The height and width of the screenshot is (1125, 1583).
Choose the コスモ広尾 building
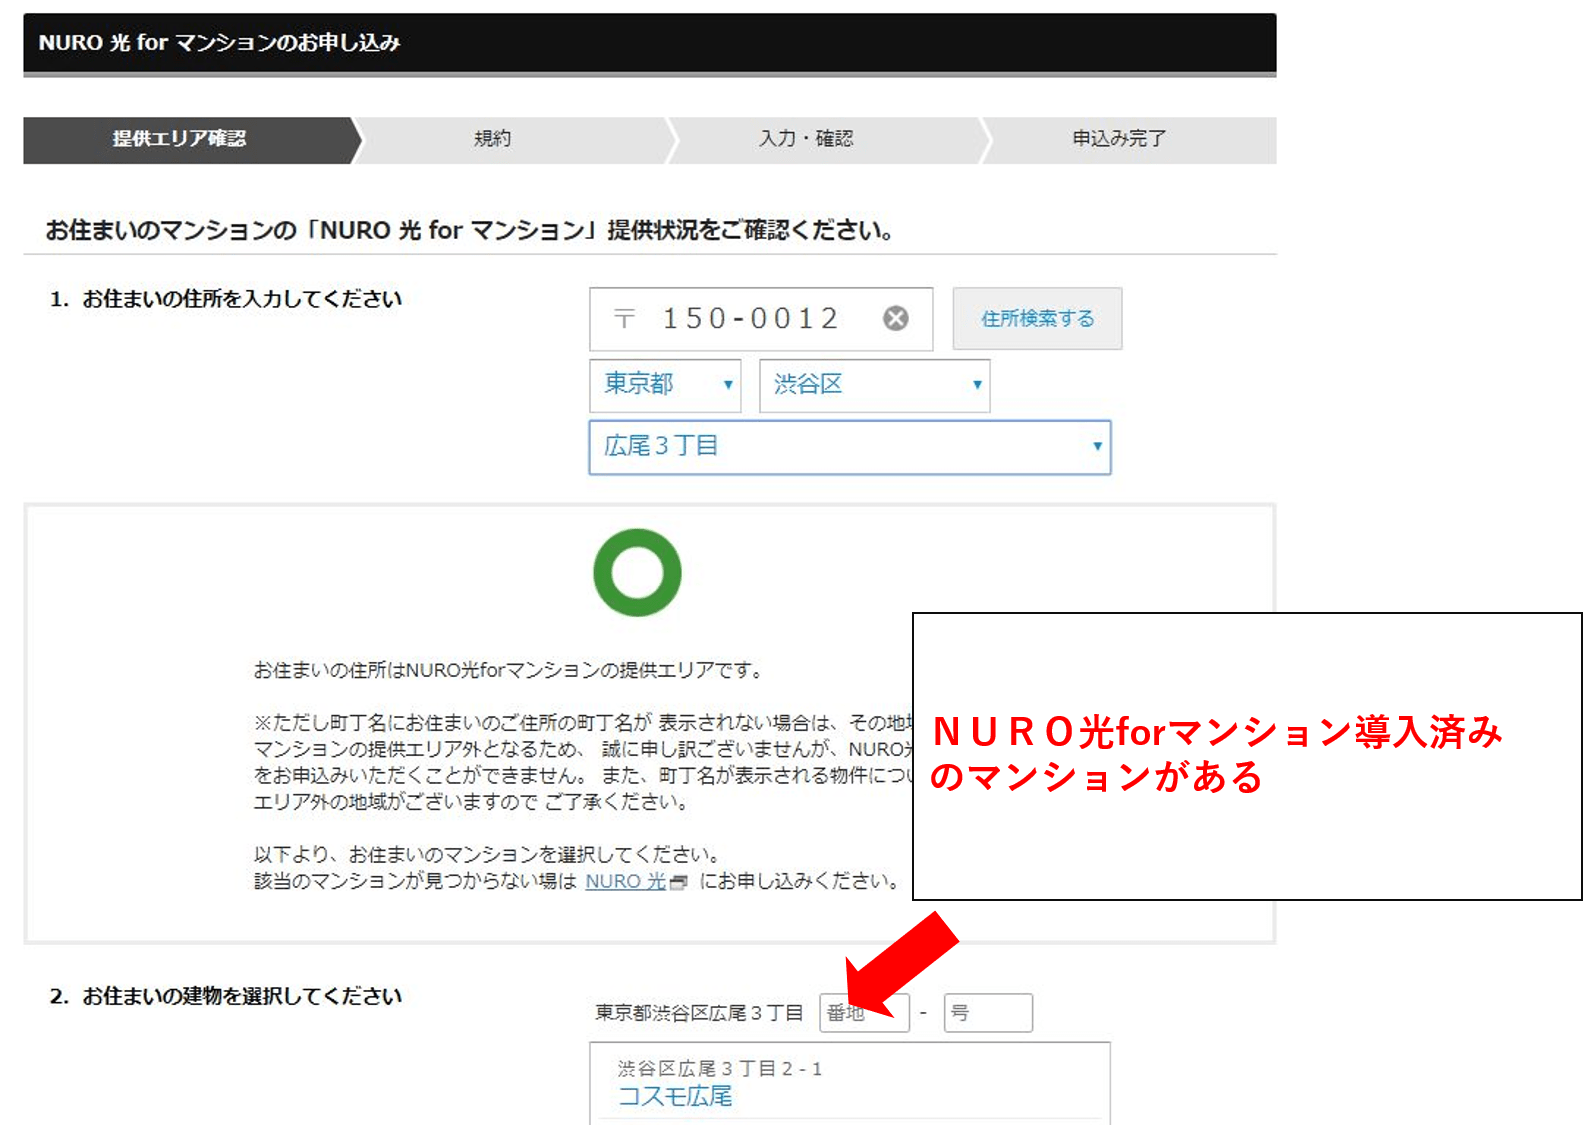[675, 1096]
